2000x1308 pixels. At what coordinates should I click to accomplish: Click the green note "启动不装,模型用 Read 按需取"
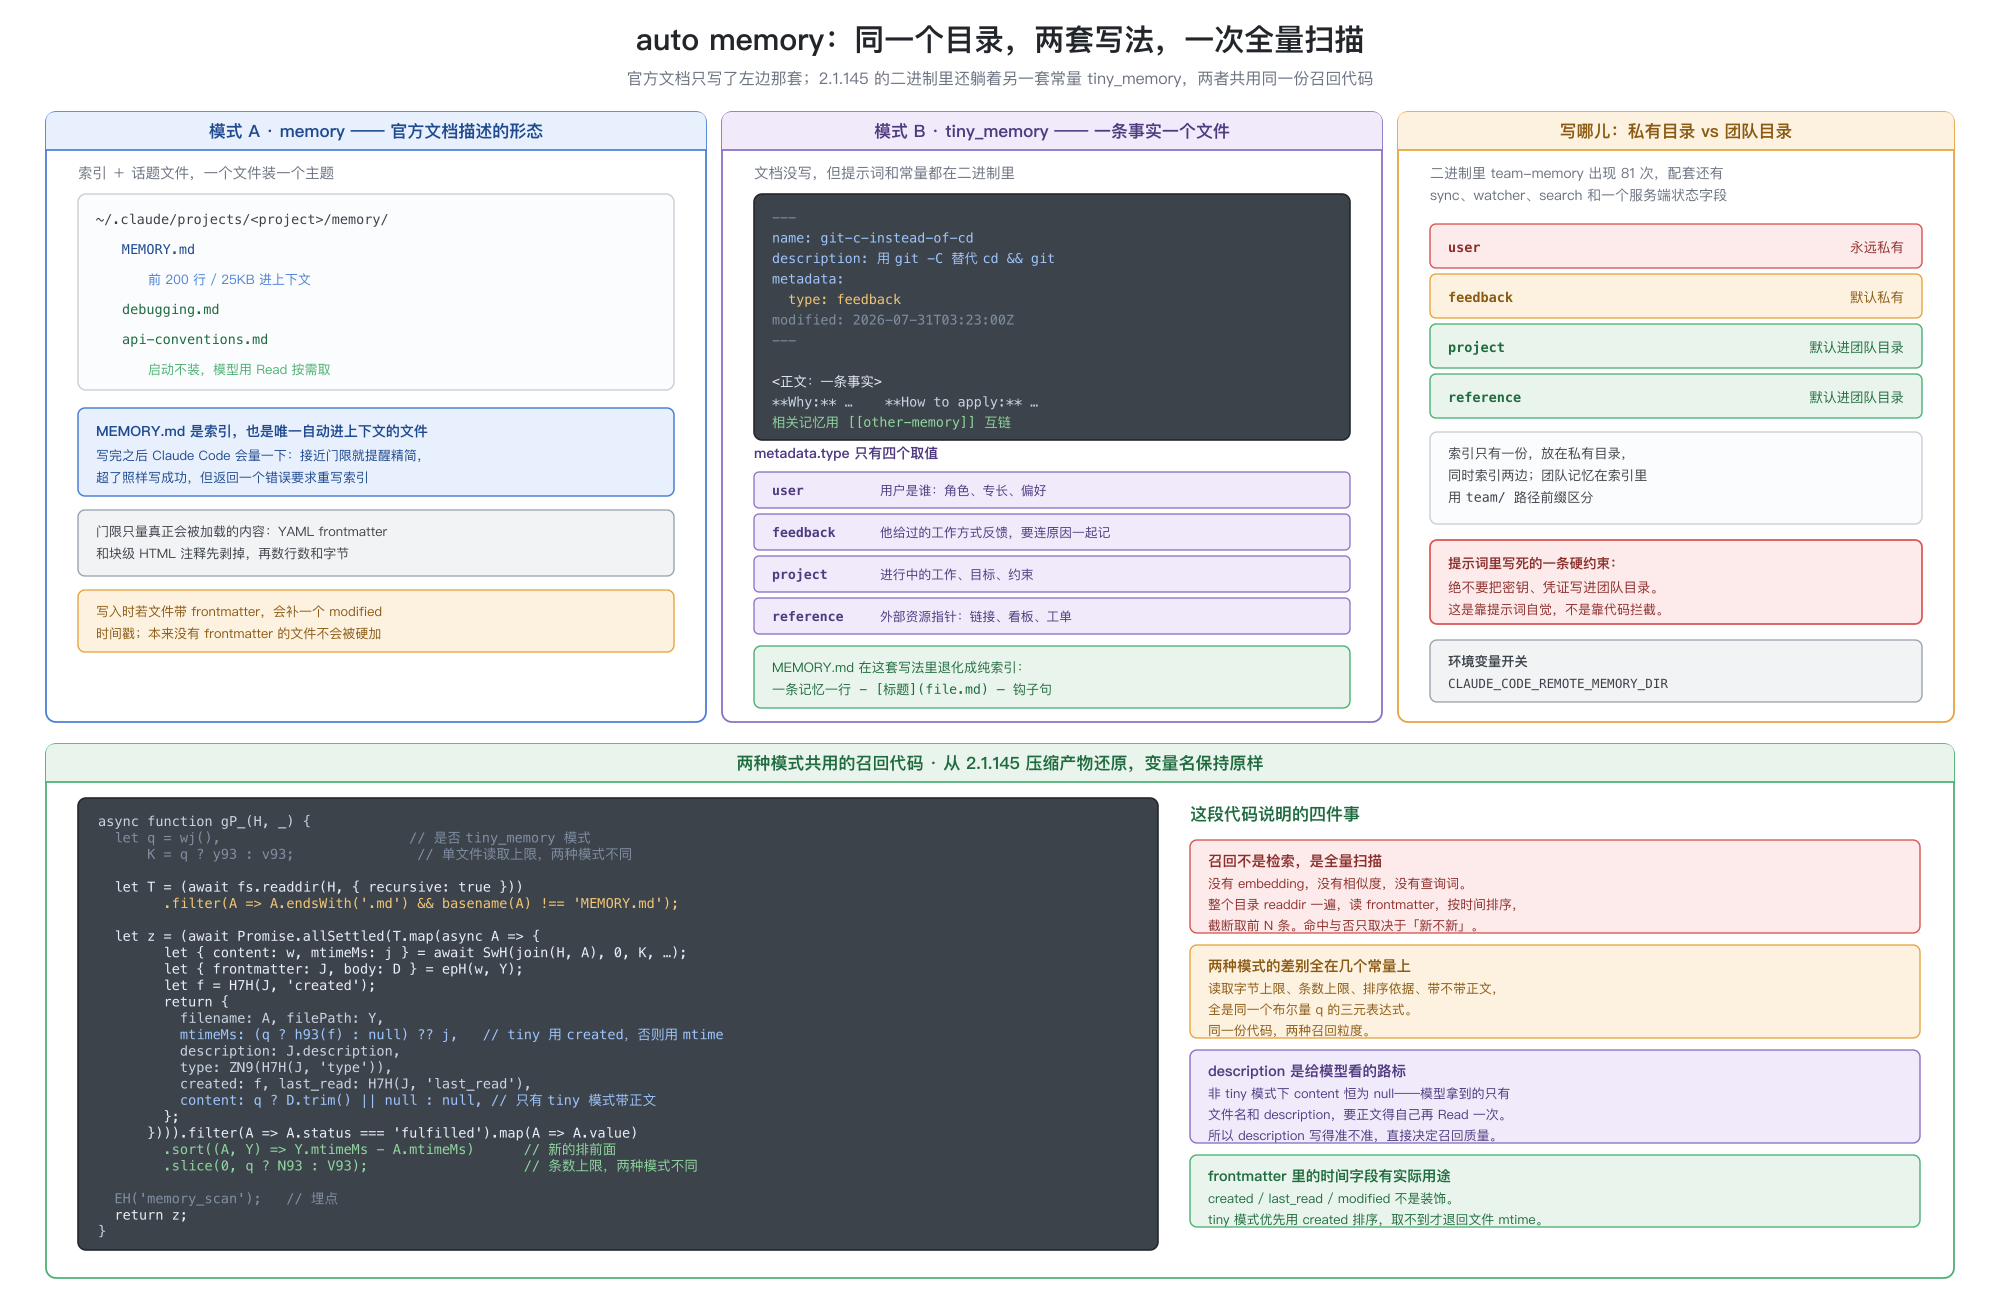pyautogui.click(x=239, y=369)
